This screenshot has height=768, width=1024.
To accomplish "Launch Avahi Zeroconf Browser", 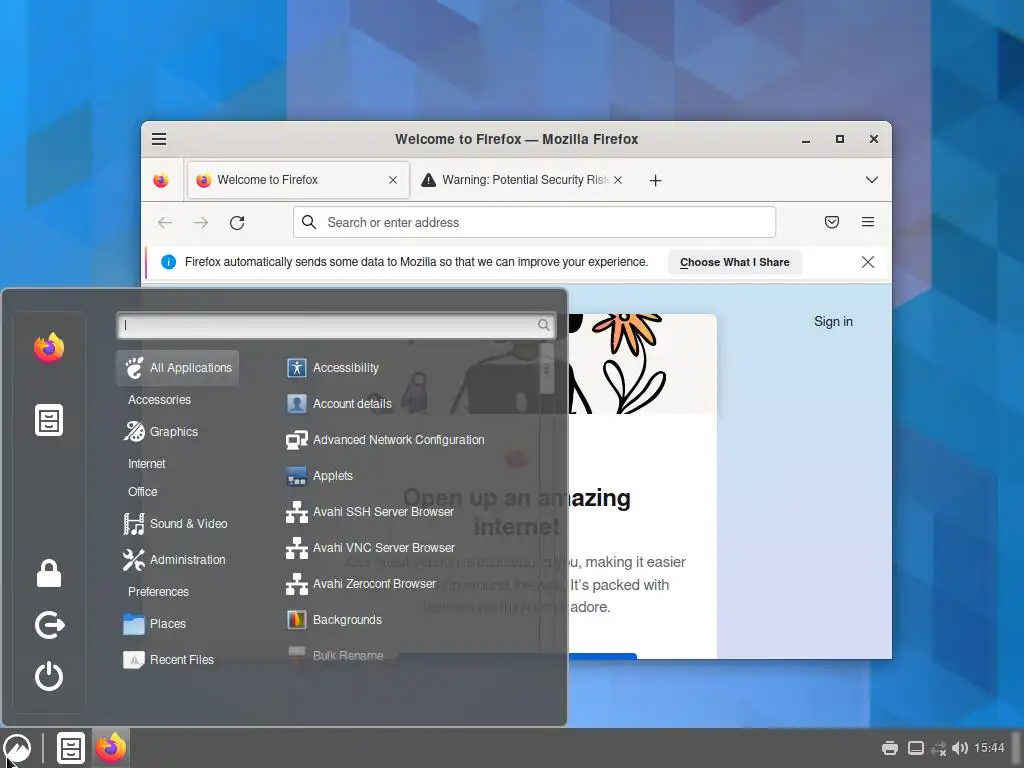I will tap(361, 583).
